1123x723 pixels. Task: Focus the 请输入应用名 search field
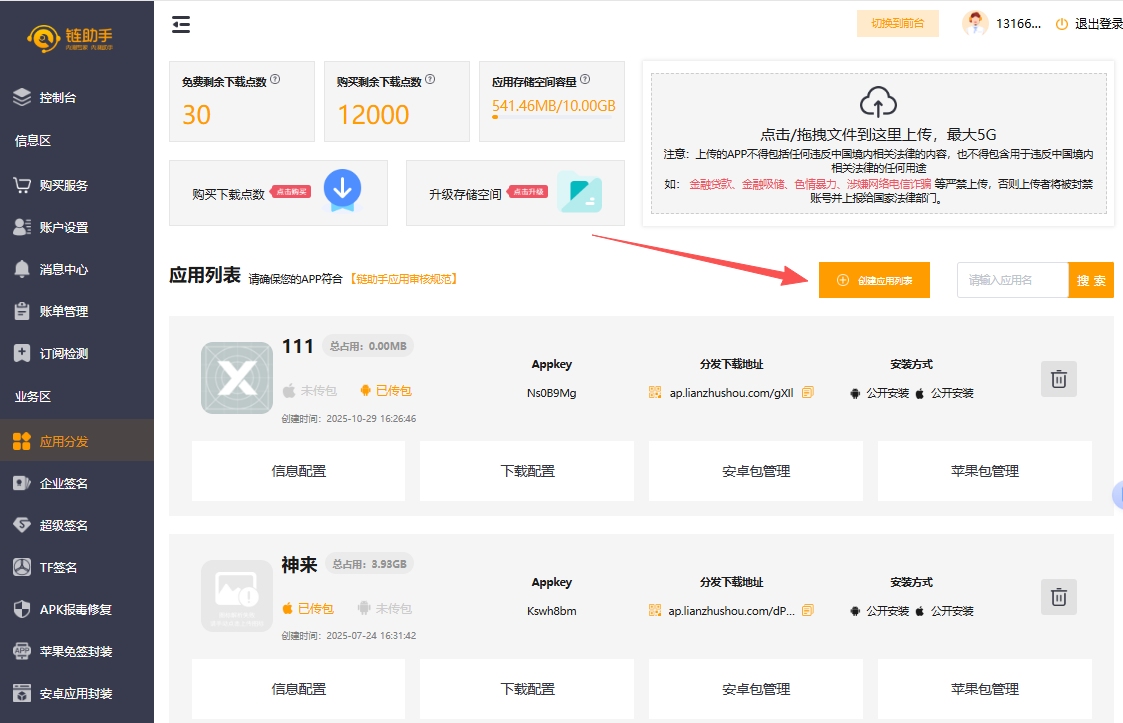pyautogui.click(x=1012, y=281)
